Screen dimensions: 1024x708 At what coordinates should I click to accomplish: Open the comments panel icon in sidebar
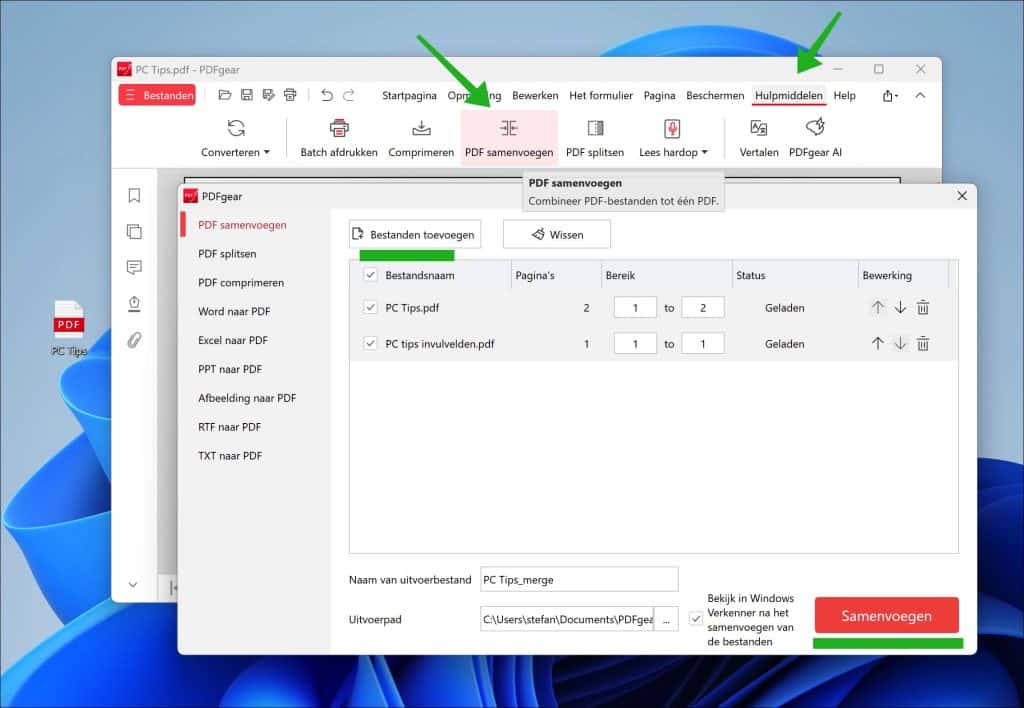click(x=135, y=267)
